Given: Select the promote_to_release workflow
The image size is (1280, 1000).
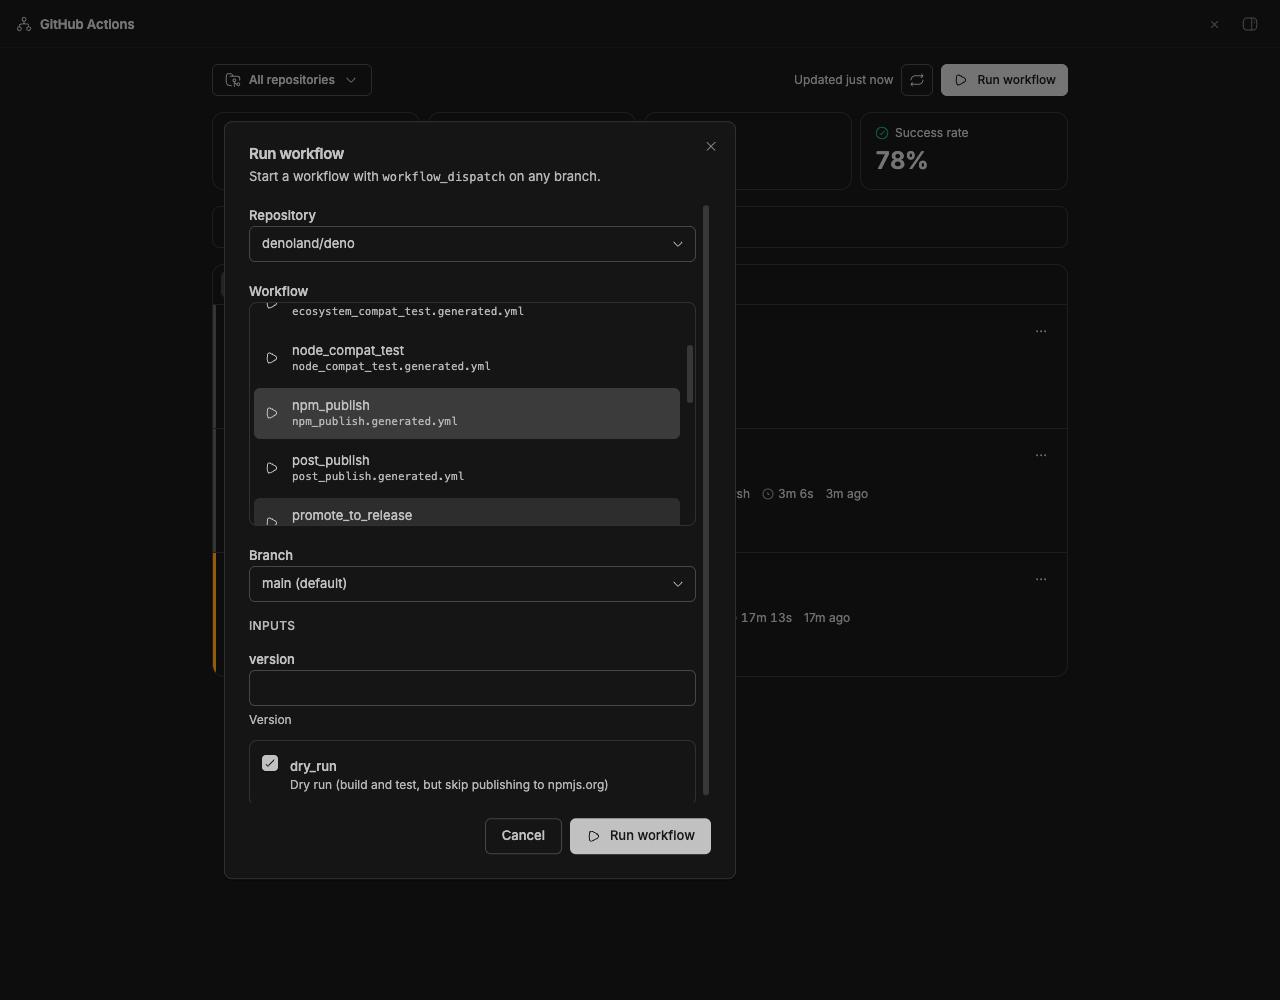Looking at the screenshot, I should 467,512.
